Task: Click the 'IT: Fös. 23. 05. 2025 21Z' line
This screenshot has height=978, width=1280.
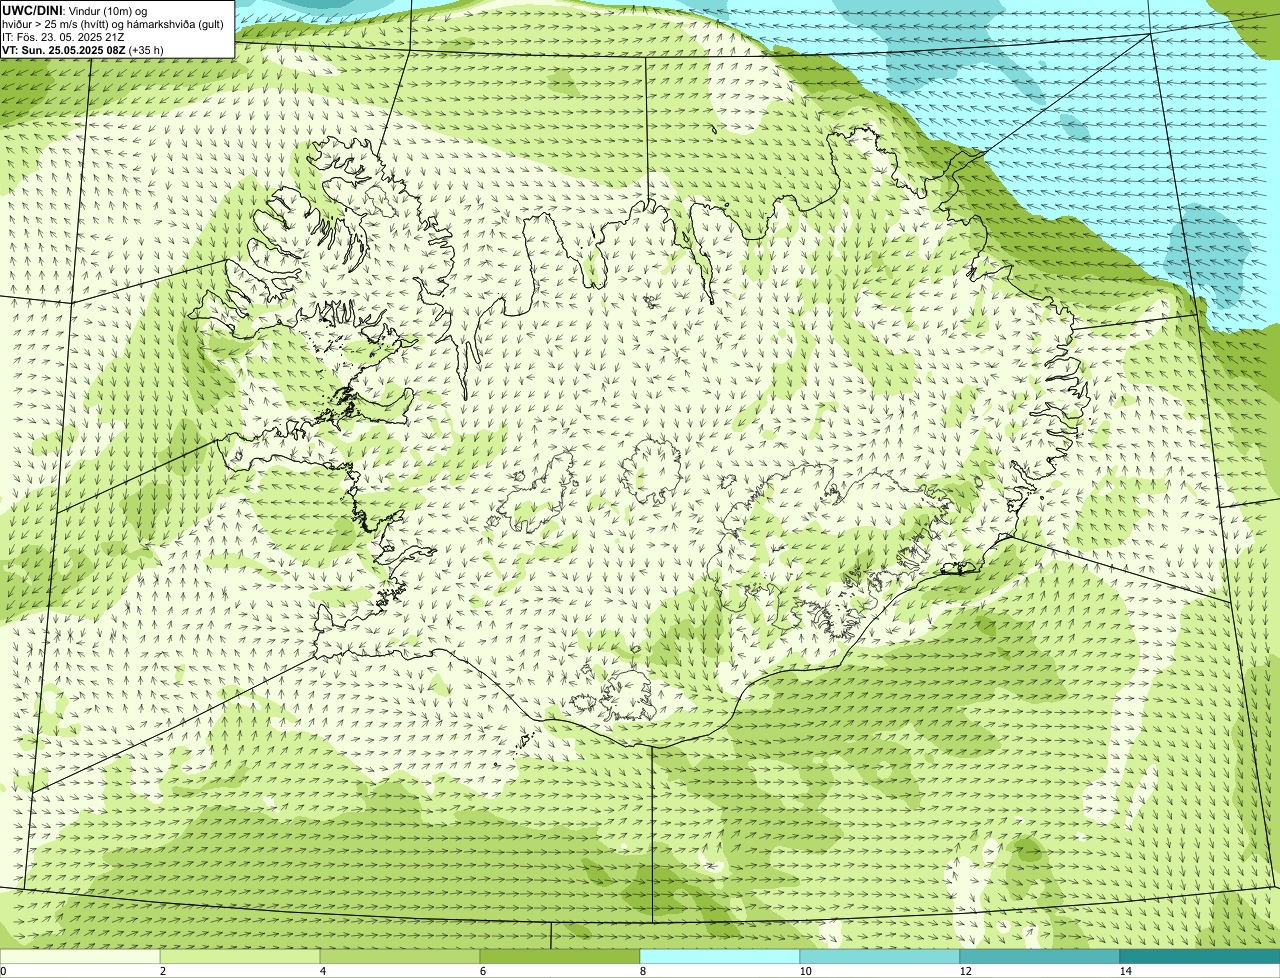Action: click(63, 37)
